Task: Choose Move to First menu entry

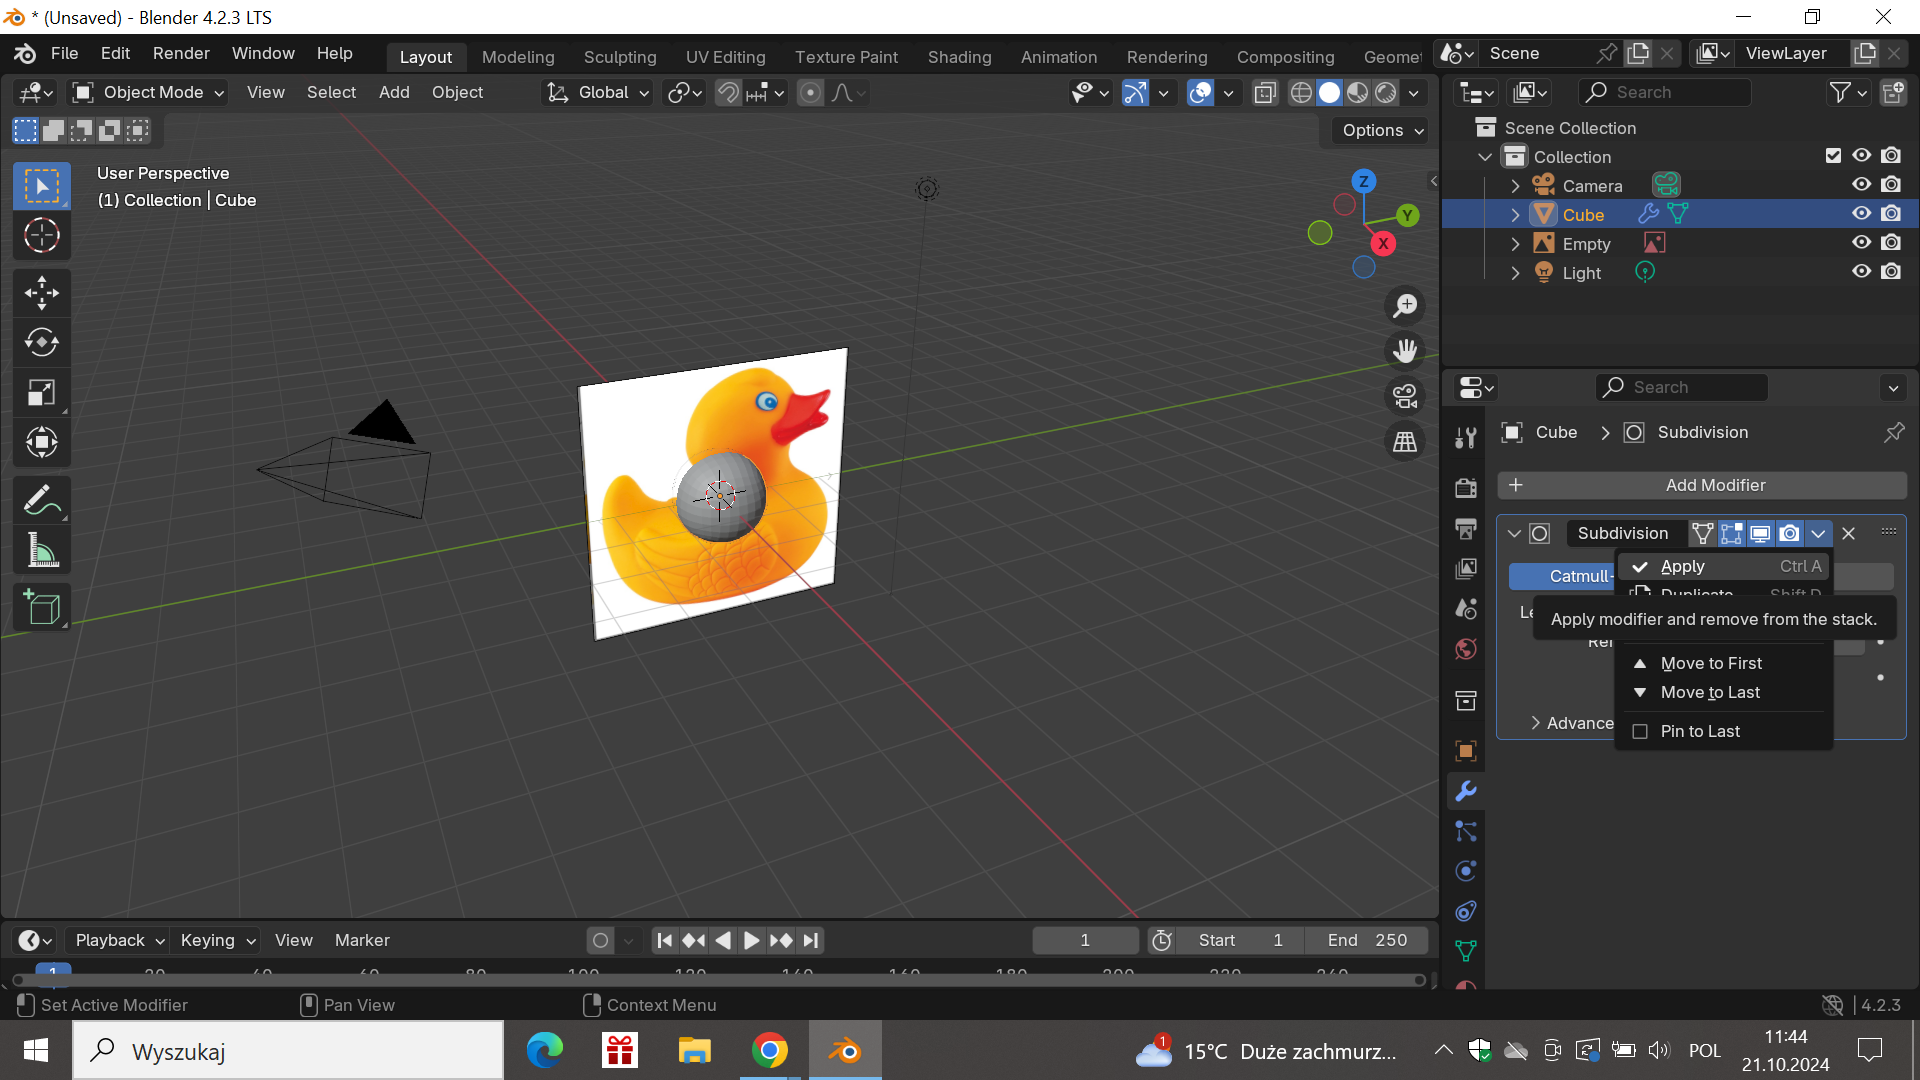Action: (x=1724, y=664)
